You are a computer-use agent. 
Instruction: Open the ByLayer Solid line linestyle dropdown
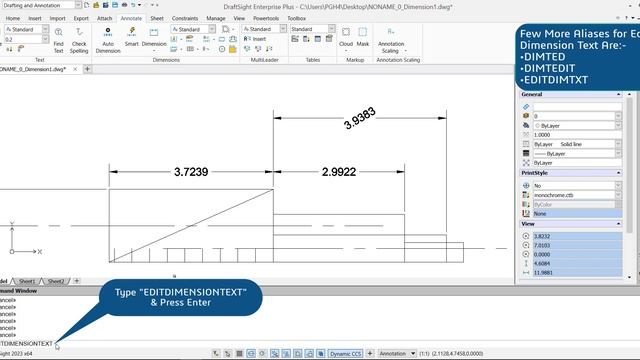[618, 144]
